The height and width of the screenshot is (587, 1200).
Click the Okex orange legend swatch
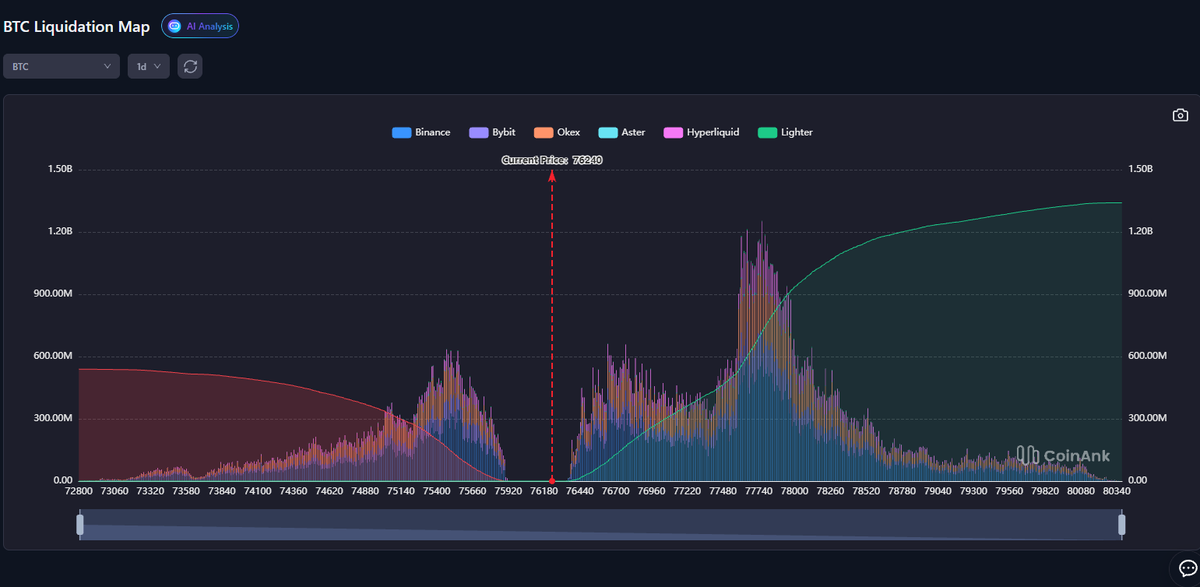pos(544,132)
